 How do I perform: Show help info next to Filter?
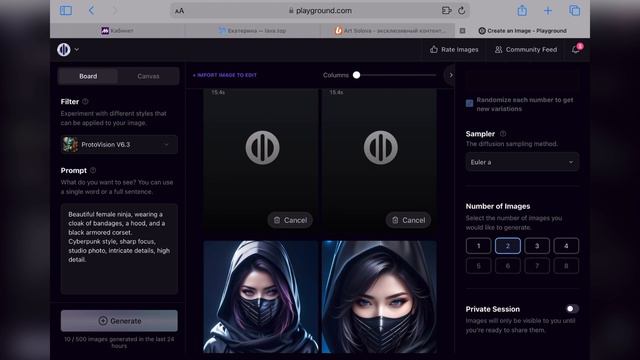tap(85, 102)
